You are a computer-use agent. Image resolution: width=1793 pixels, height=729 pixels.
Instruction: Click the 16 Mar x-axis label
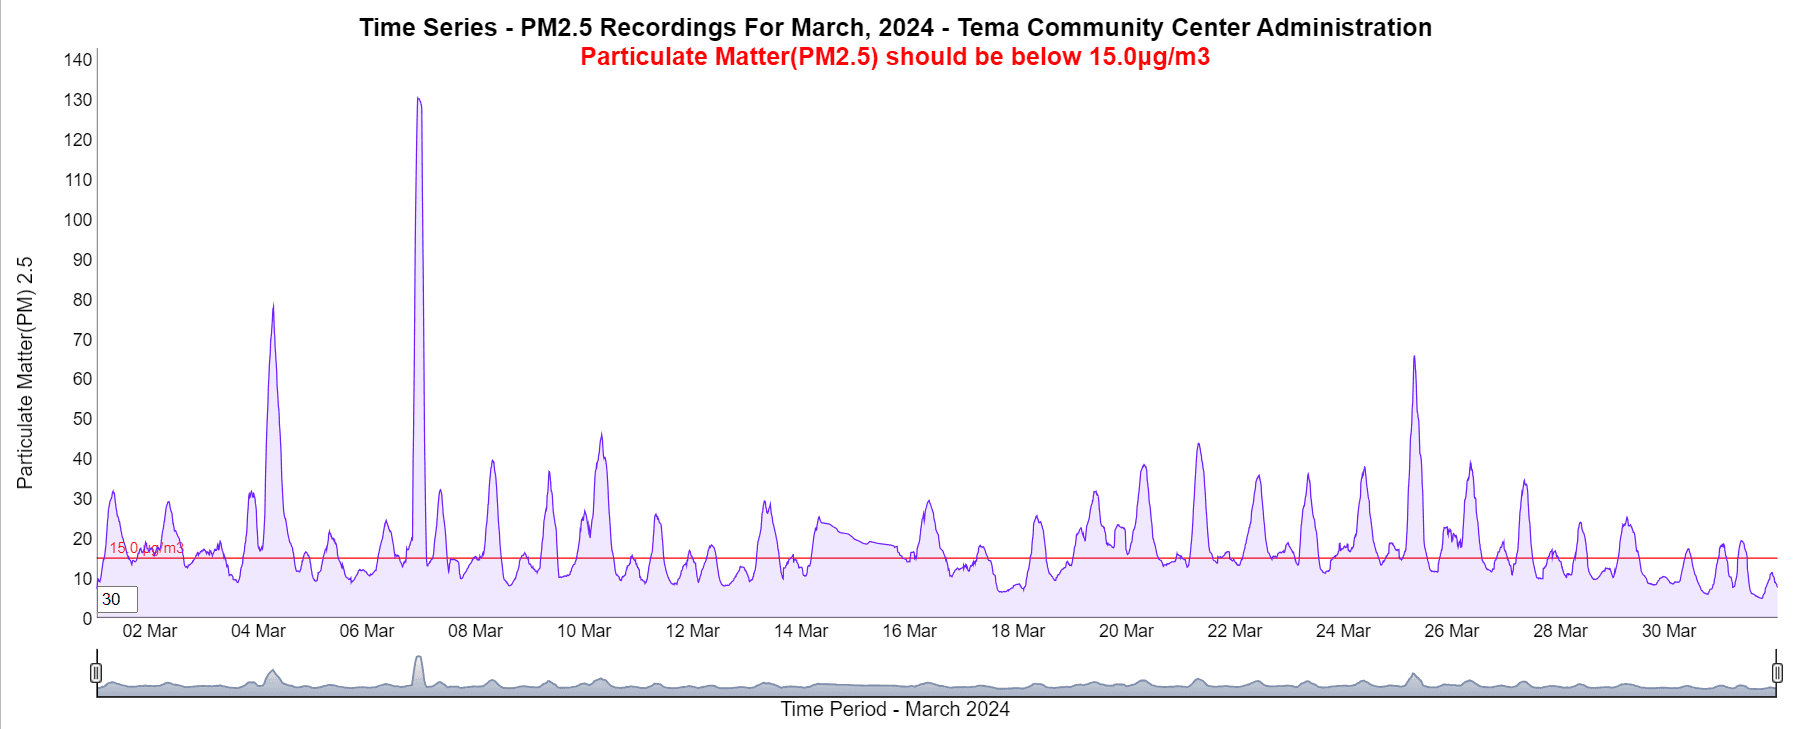point(909,631)
